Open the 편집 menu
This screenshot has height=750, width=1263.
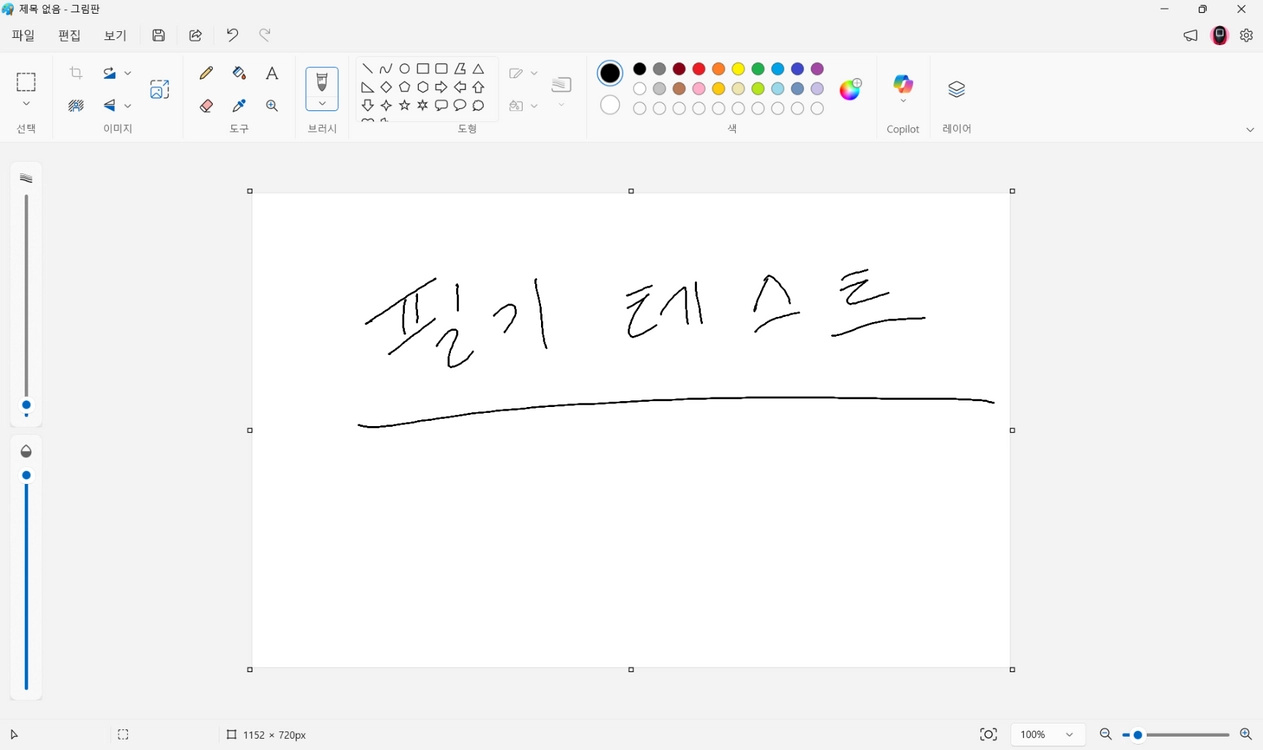[69, 35]
